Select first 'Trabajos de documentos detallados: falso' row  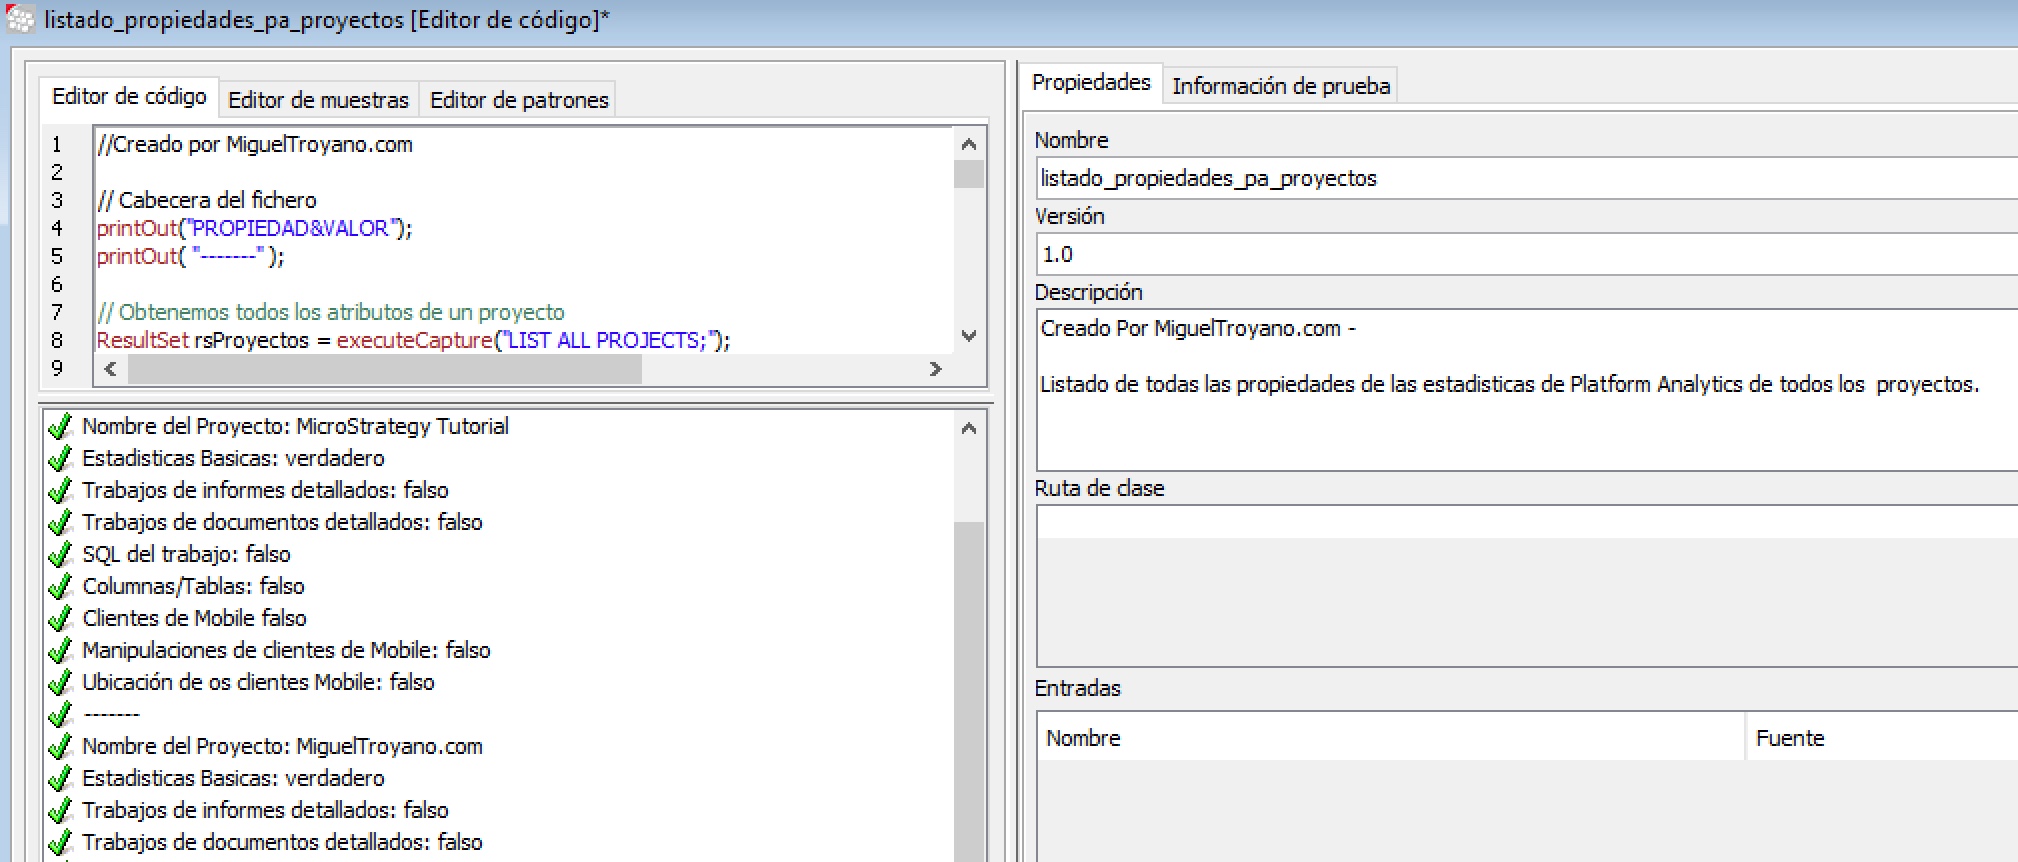tap(282, 522)
